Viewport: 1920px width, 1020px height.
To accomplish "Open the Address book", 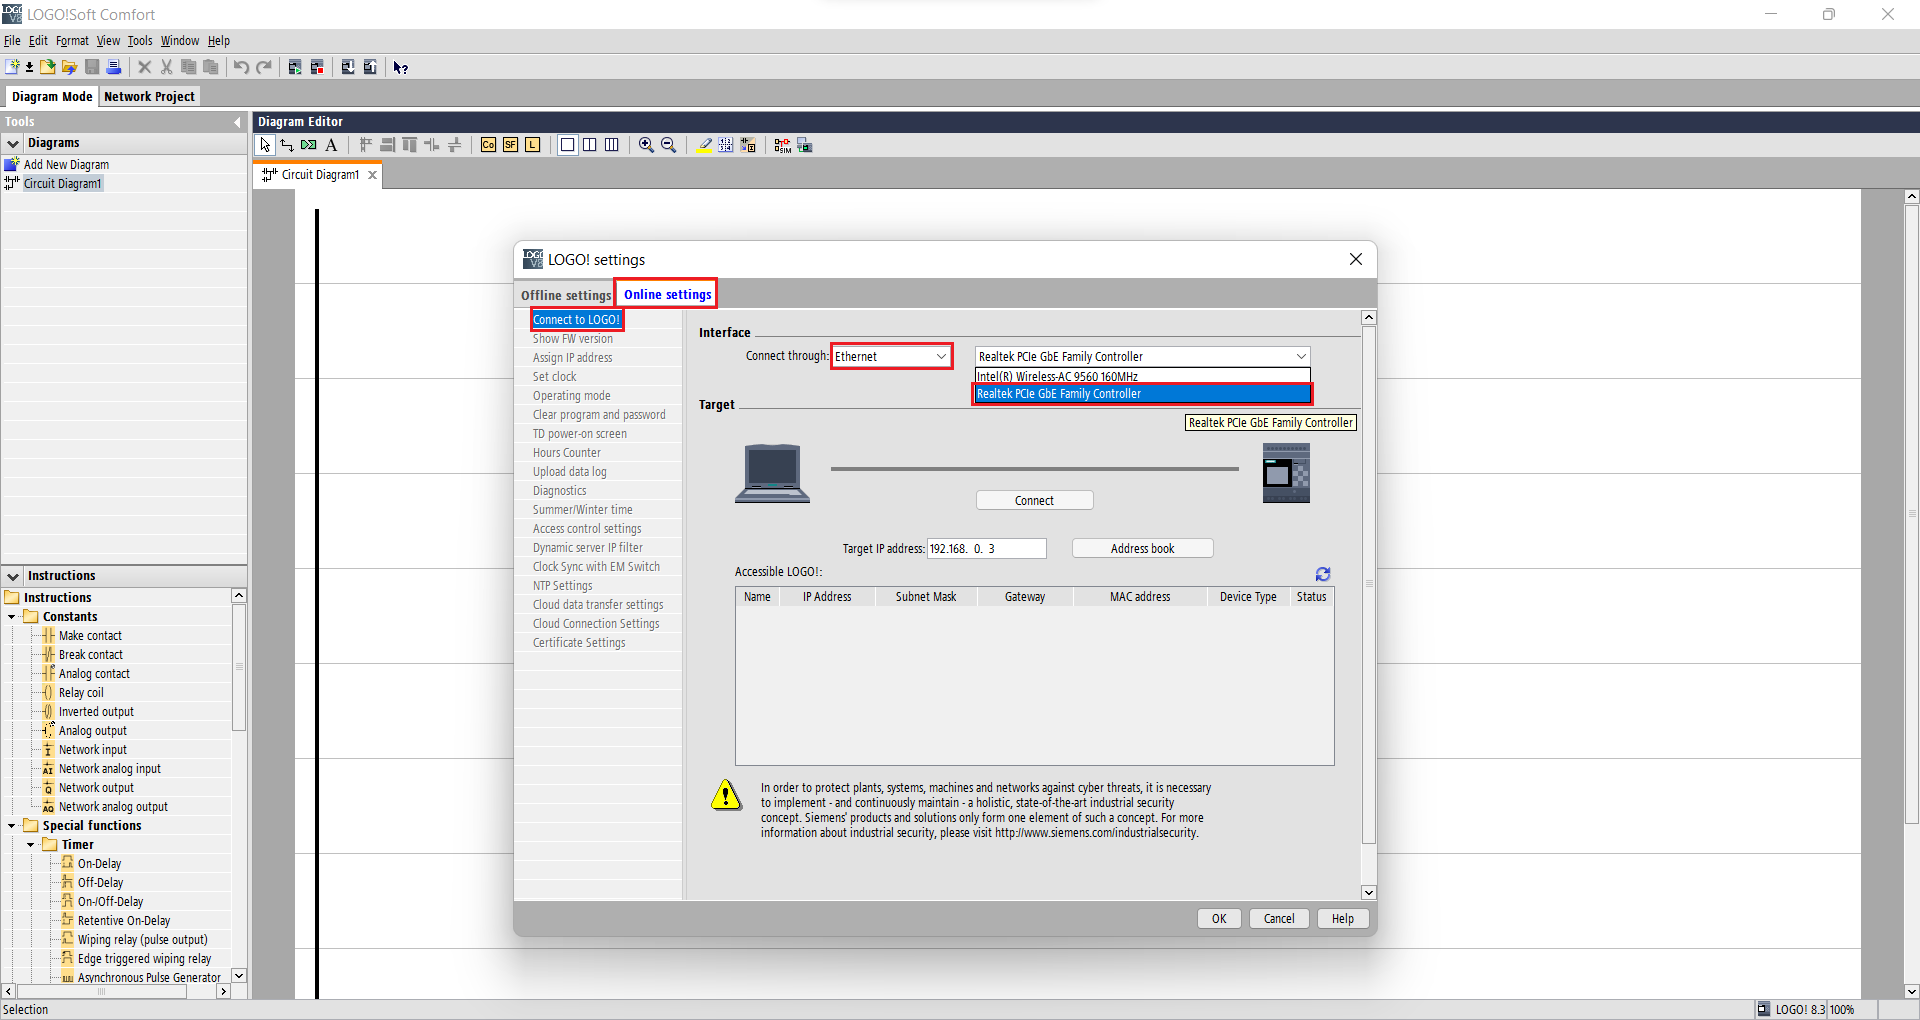I will coord(1142,549).
